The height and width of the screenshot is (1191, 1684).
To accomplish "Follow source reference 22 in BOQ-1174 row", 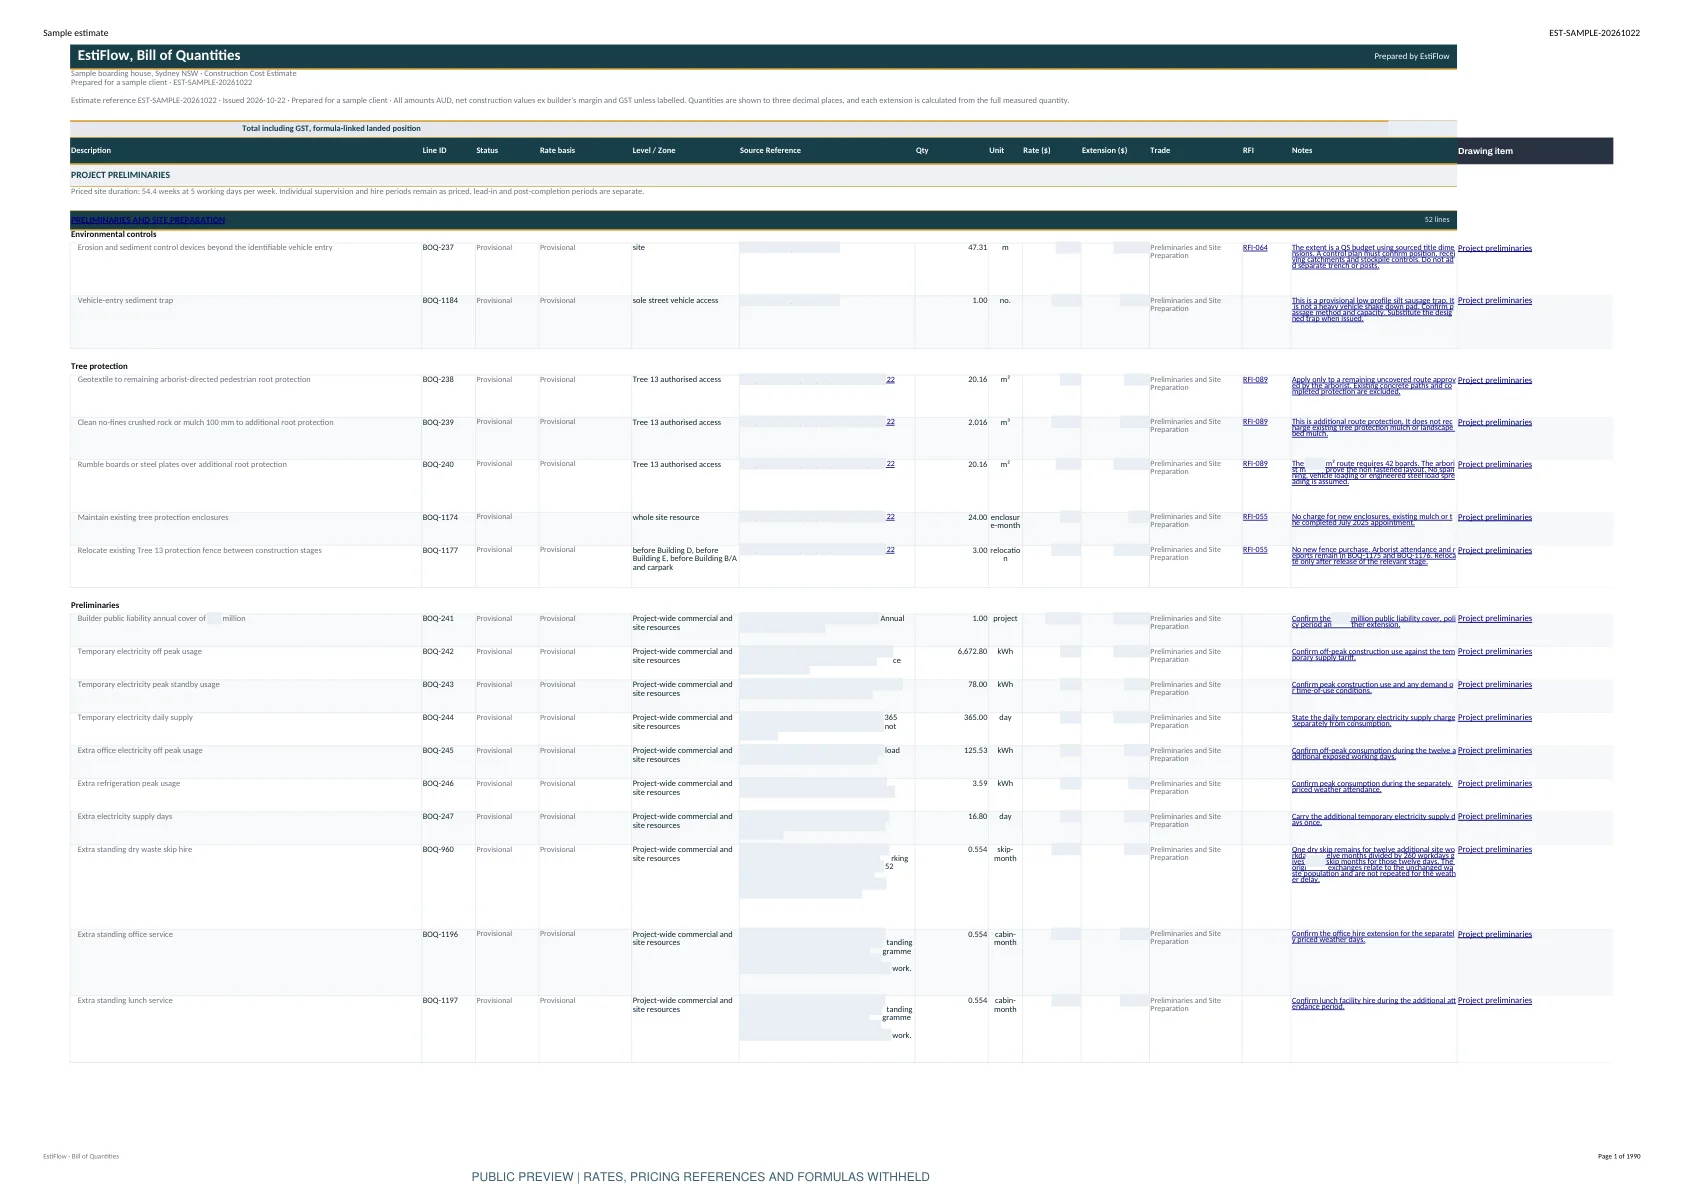I will click(890, 517).
